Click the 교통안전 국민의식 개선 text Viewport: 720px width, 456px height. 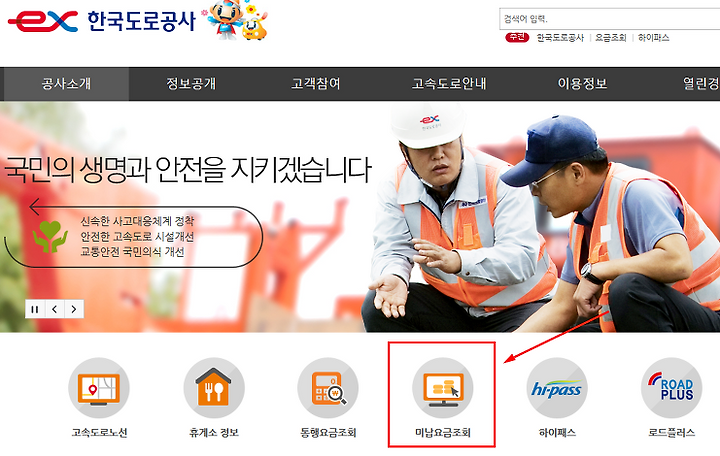132,252
